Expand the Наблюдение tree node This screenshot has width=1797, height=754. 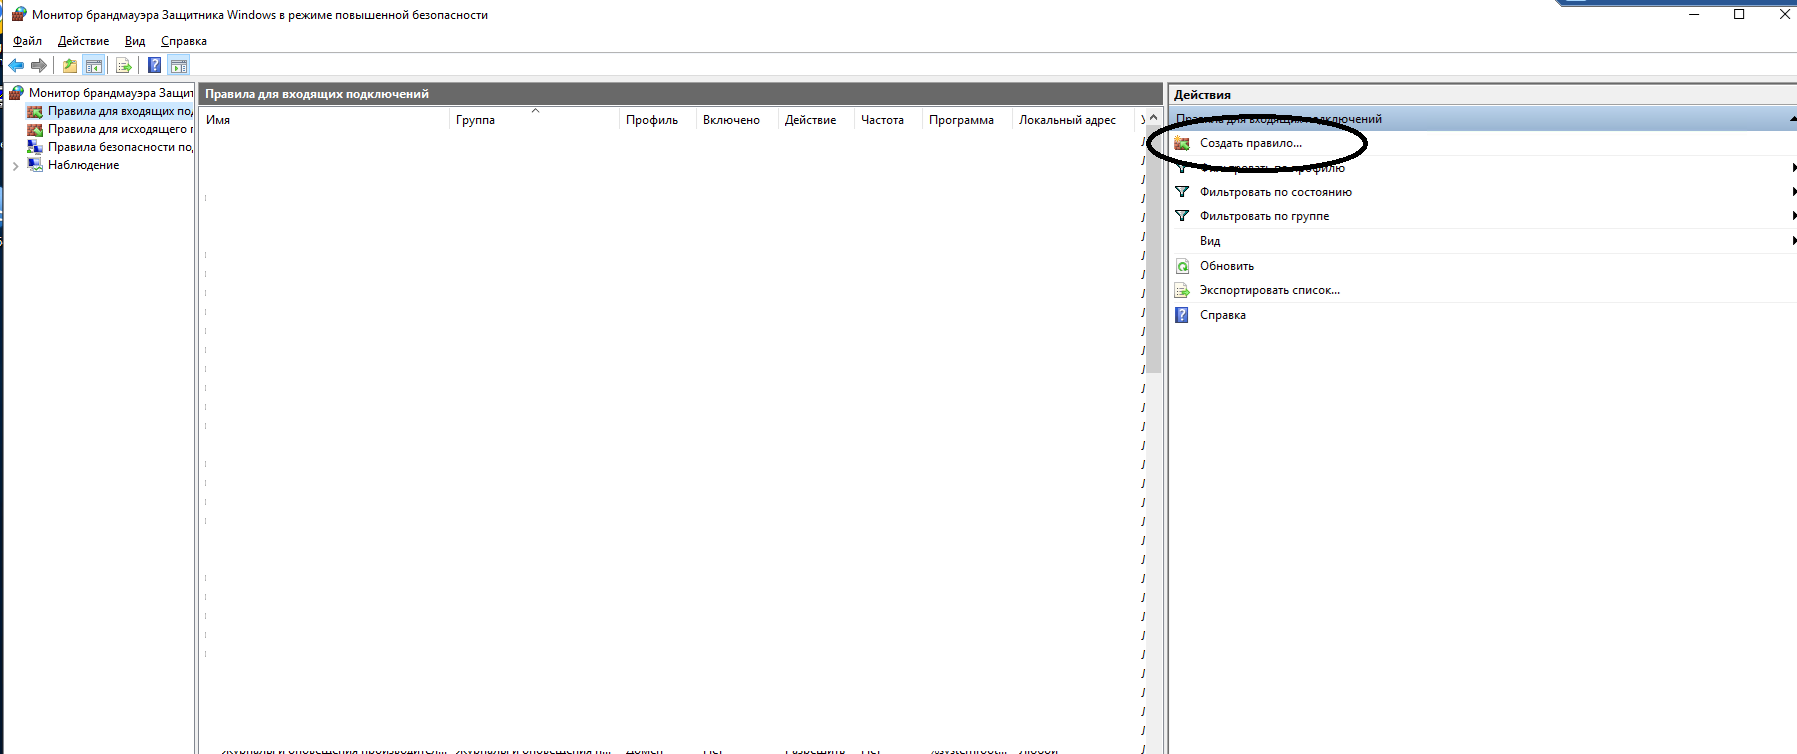coord(15,166)
